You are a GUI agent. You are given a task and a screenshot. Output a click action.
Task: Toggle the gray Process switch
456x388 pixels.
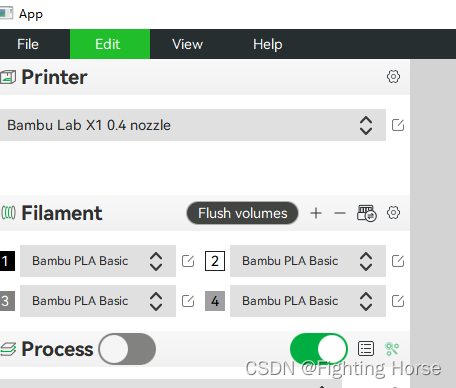(127, 349)
